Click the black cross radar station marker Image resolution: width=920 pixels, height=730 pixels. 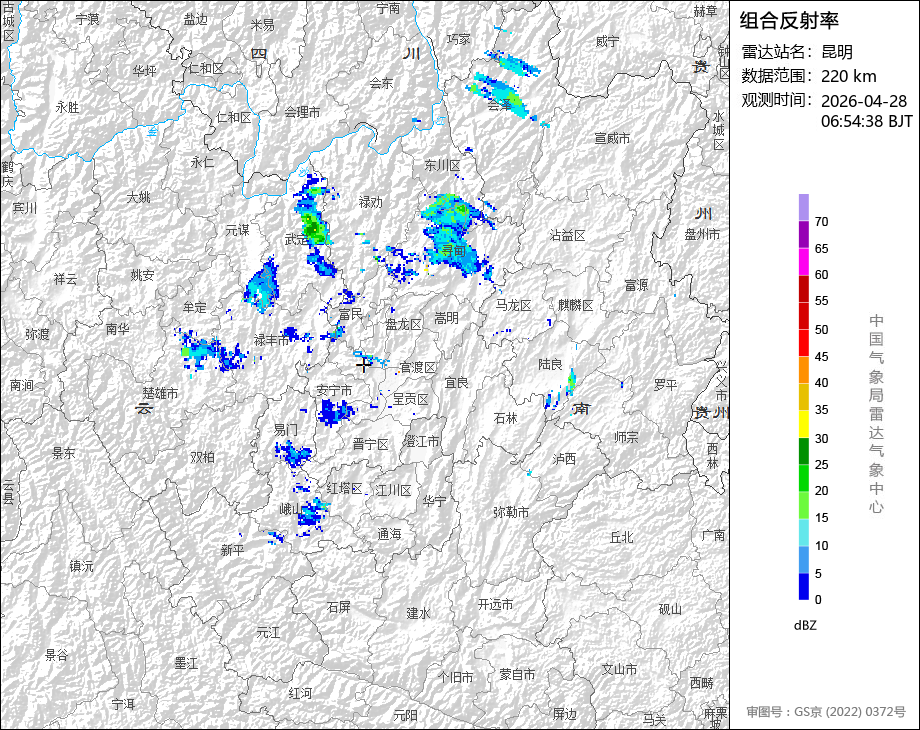pos(364,365)
